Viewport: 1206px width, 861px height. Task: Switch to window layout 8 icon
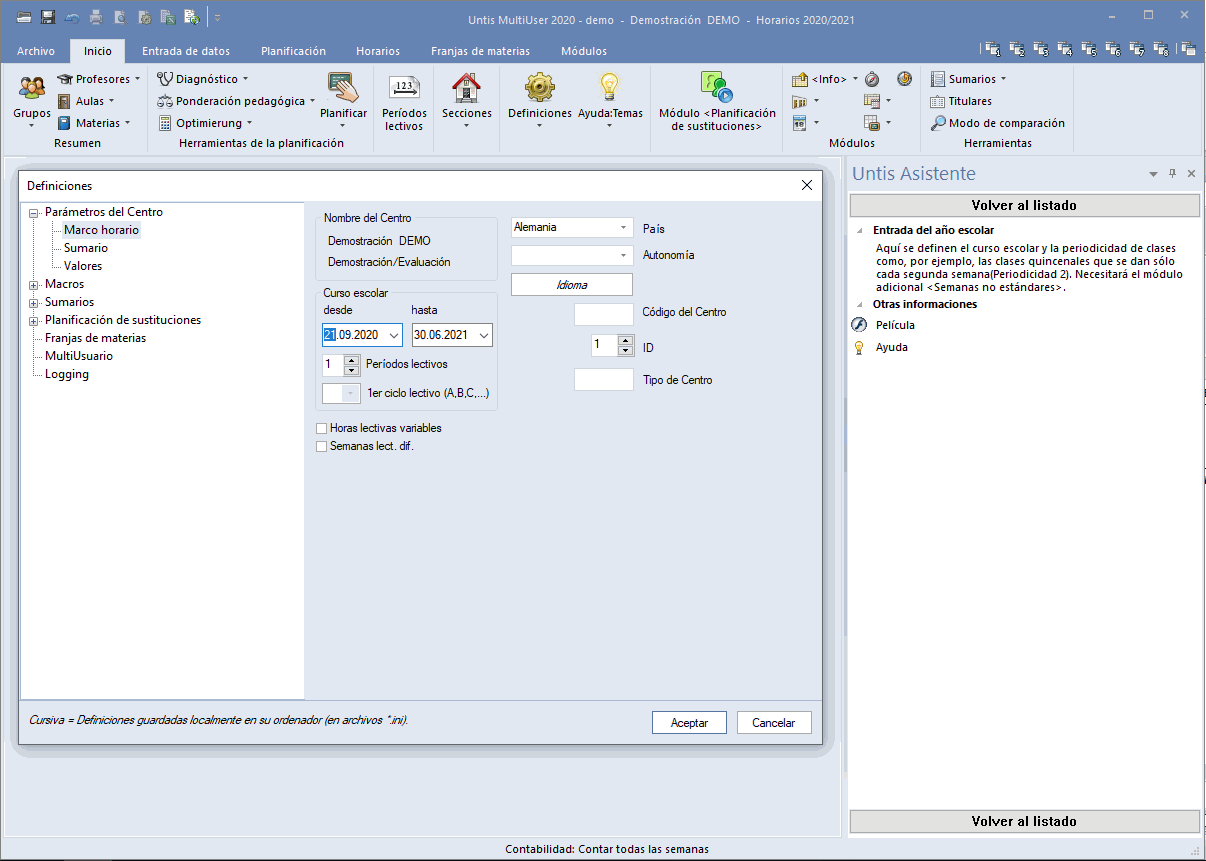point(1161,50)
